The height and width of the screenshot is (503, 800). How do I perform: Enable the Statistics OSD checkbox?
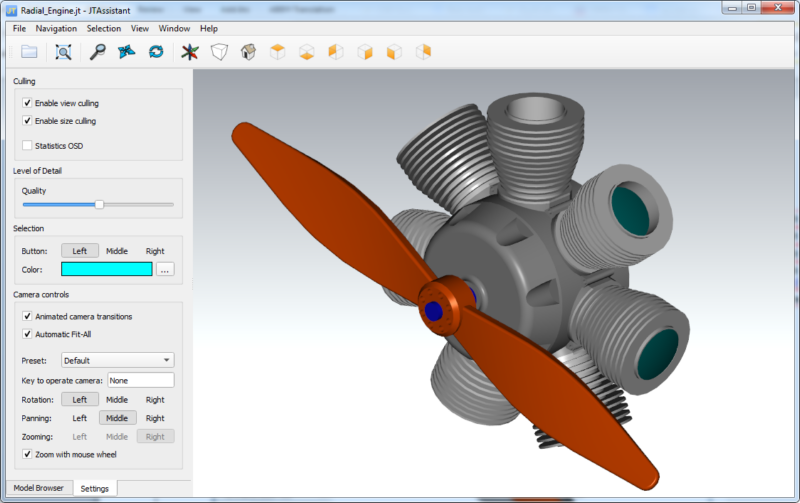coord(27,145)
